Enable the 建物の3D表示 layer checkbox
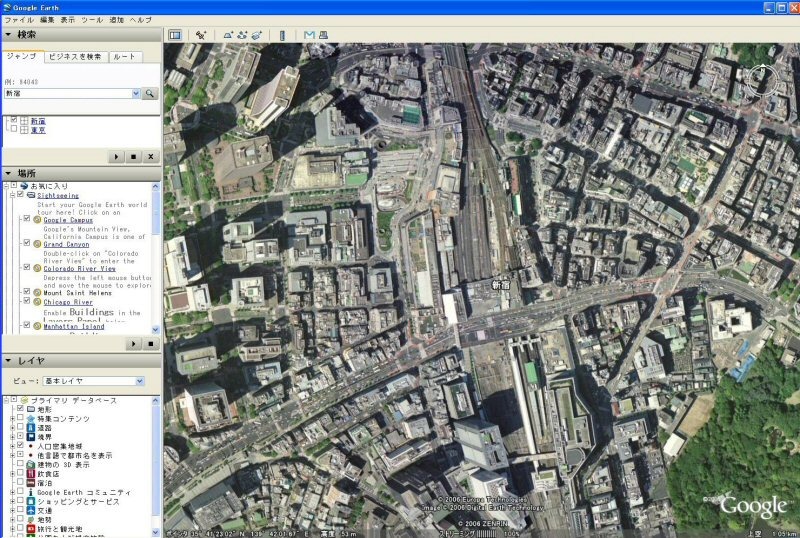The width and height of the screenshot is (800, 538). [x=20, y=464]
